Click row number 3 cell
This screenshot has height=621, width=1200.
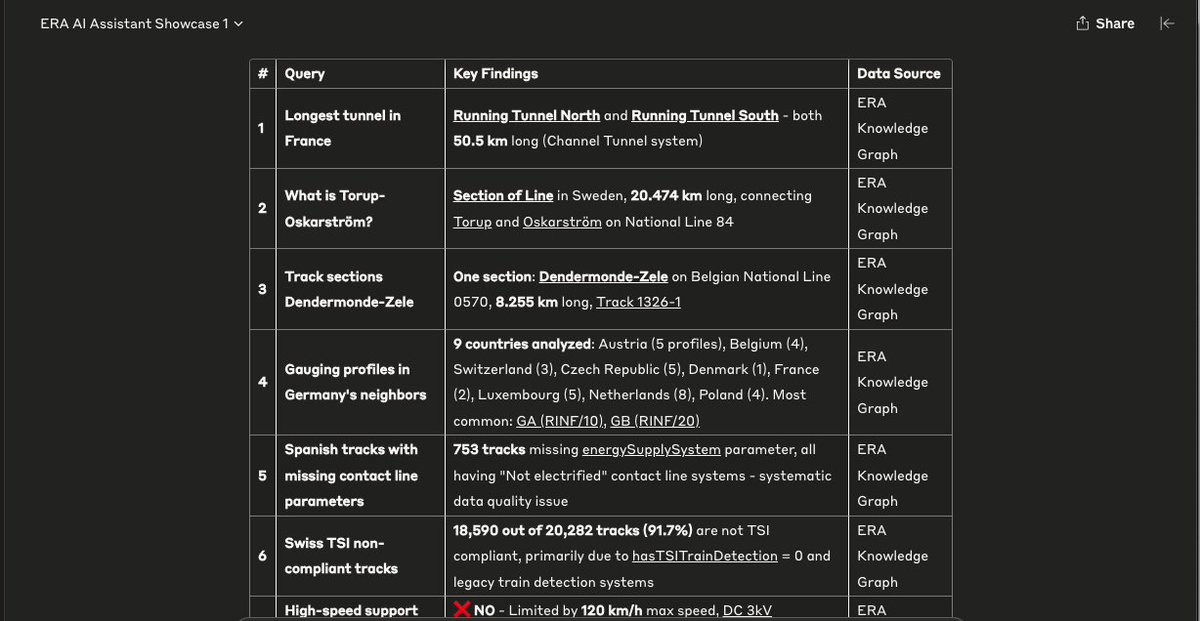(x=262, y=289)
